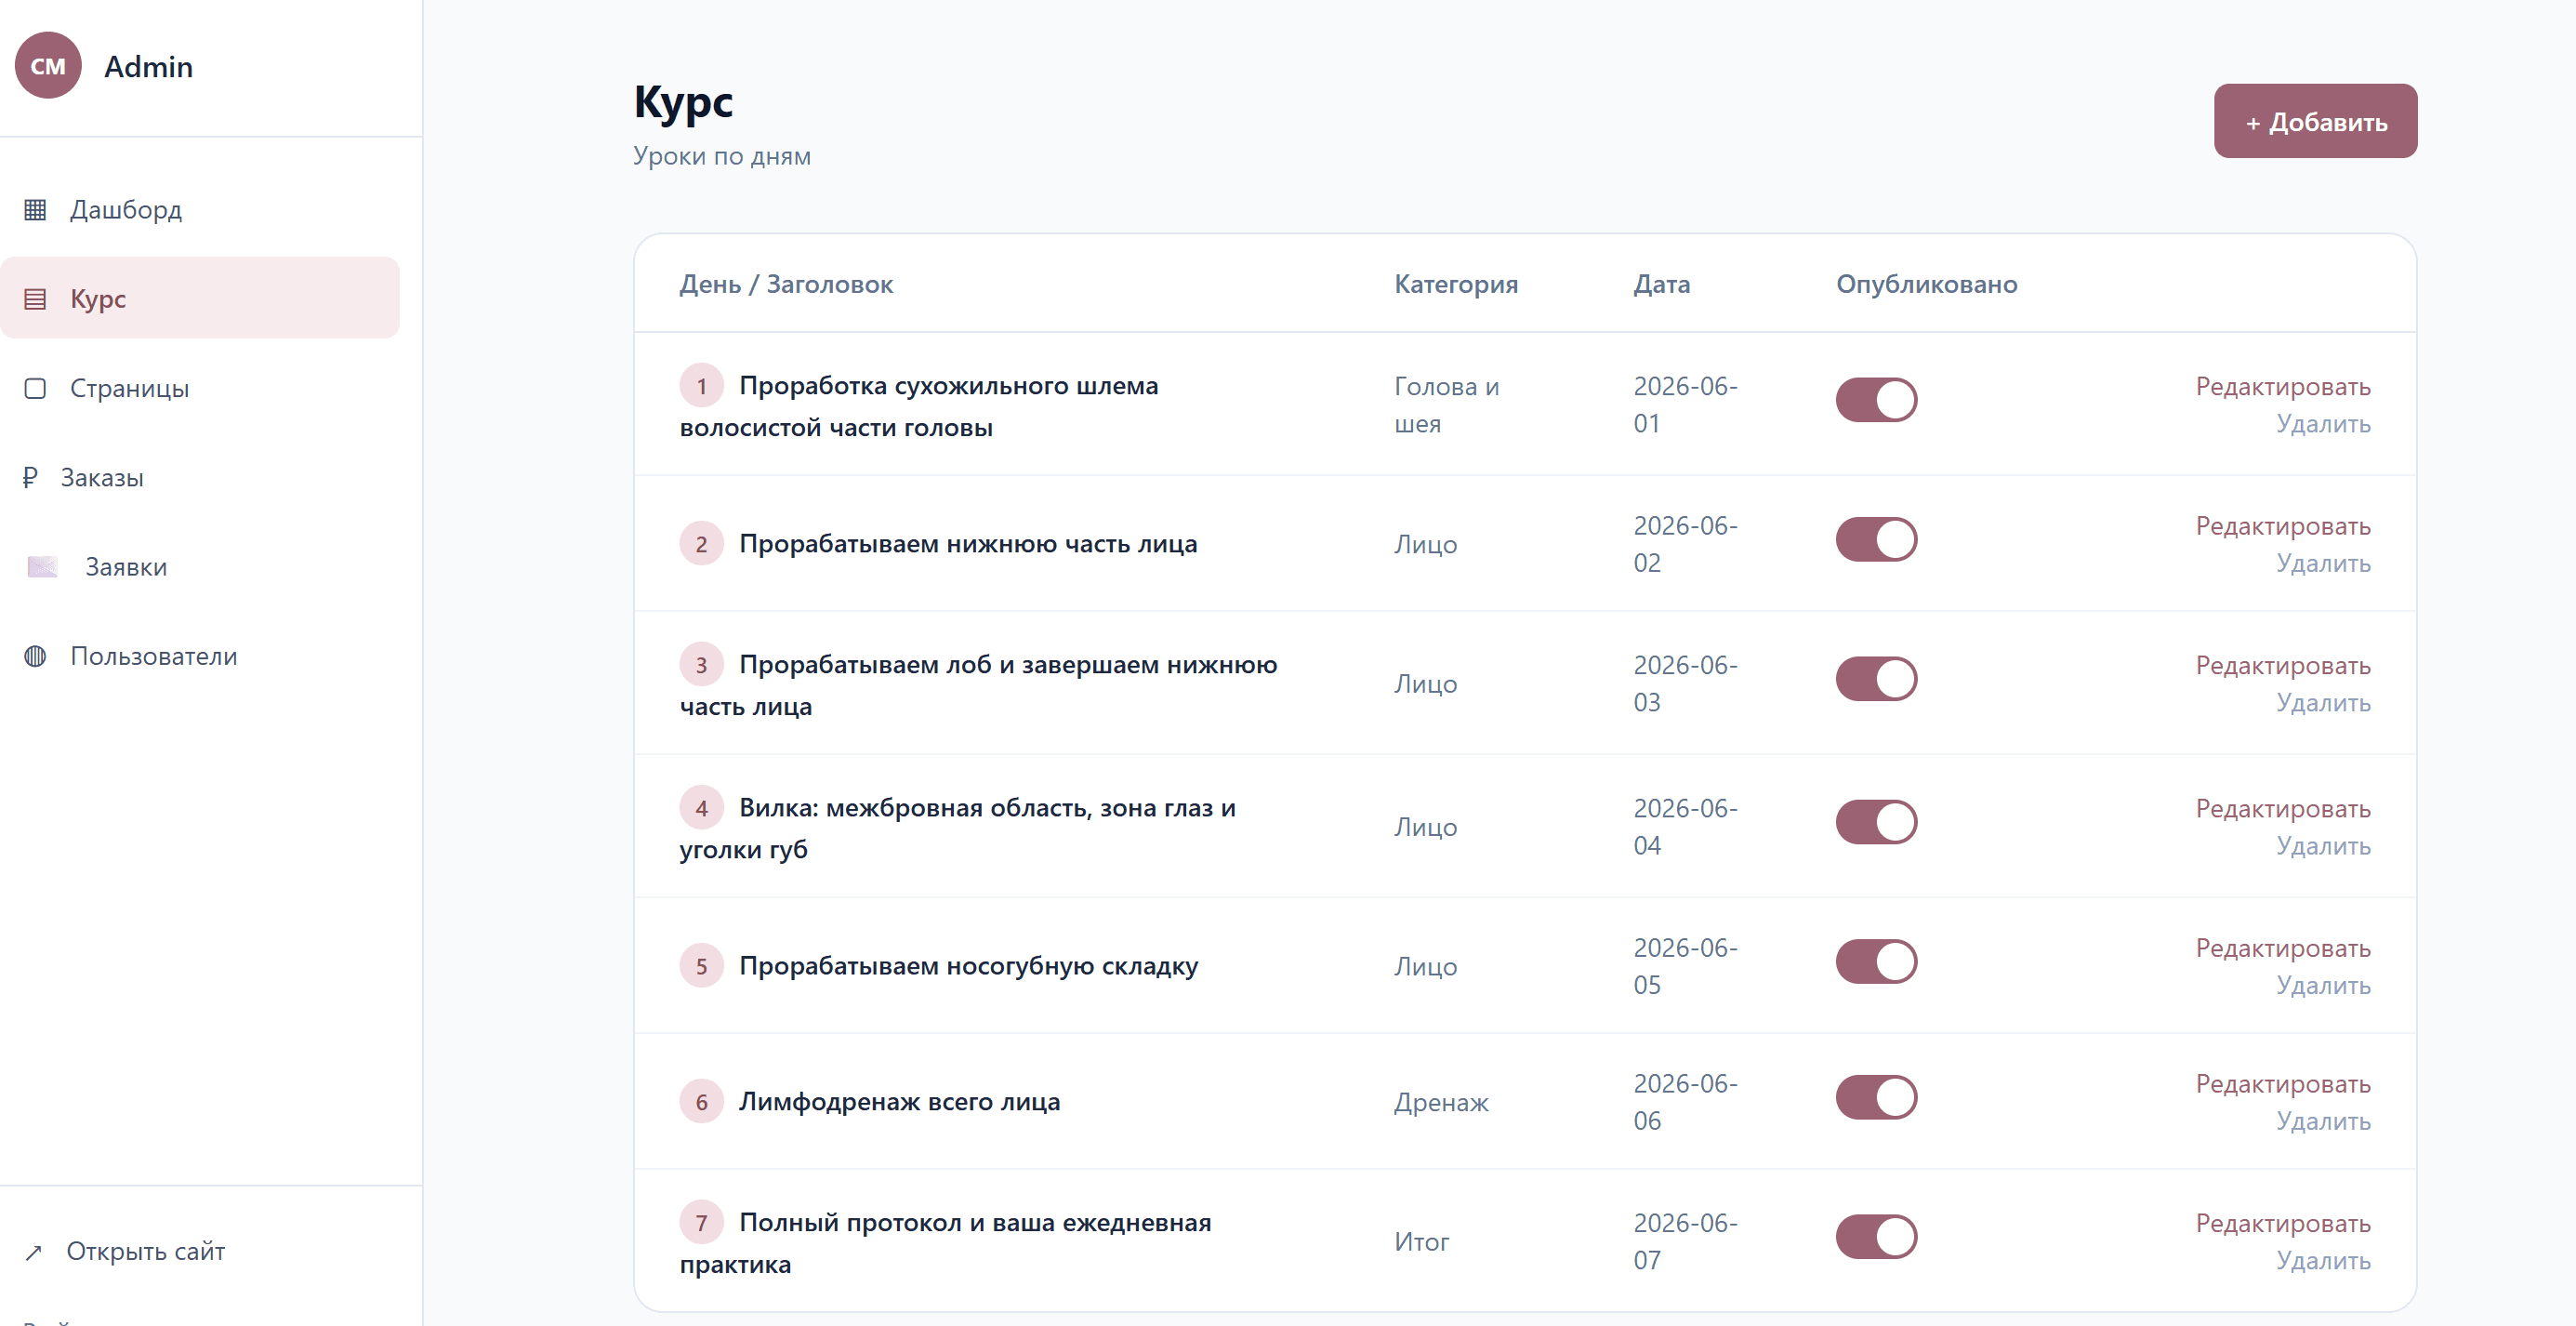Click the arrow icon beside Открыть сайт
The image size is (2576, 1326).
click(x=33, y=1252)
